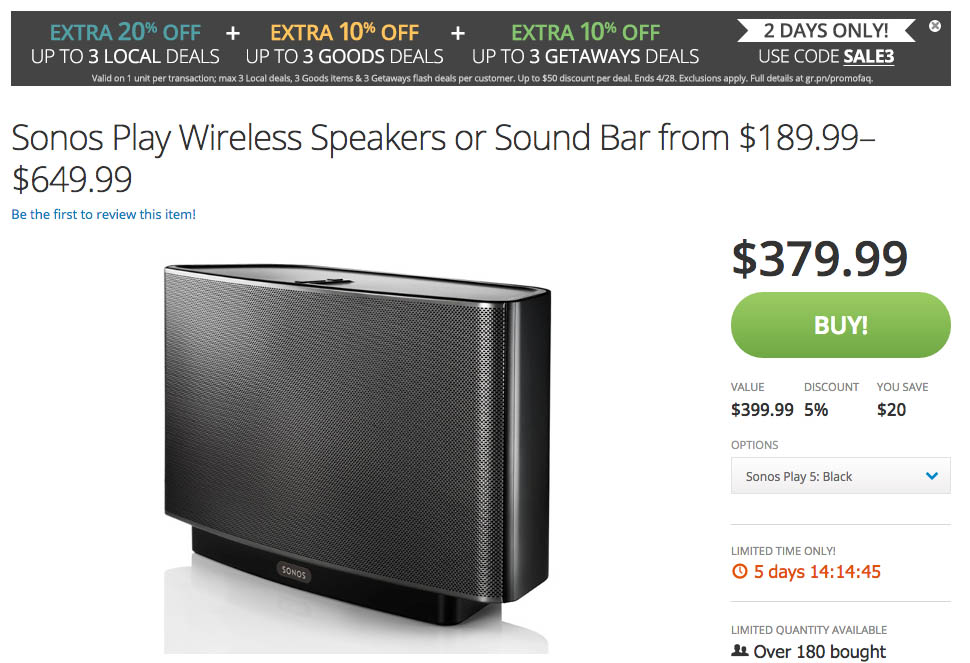The width and height of the screenshot is (970, 663).
Task: Click the $399.99 value amount
Action: tap(762, 409)
